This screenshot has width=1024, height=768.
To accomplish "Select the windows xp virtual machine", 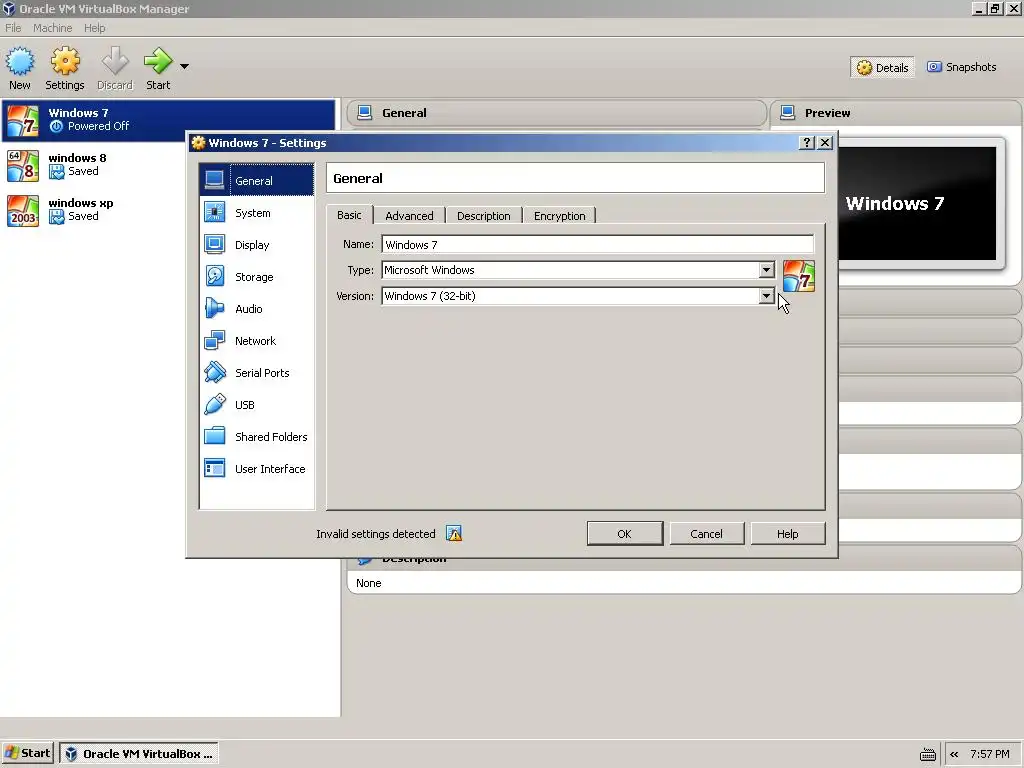I will (x=168, y=210).
